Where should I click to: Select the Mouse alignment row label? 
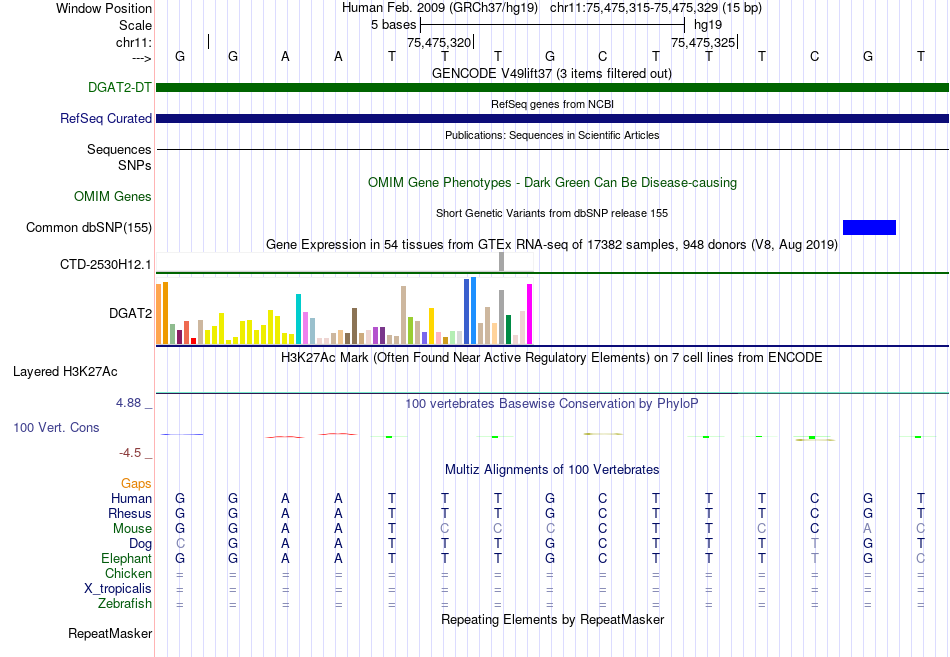click(x=132, y=529)
